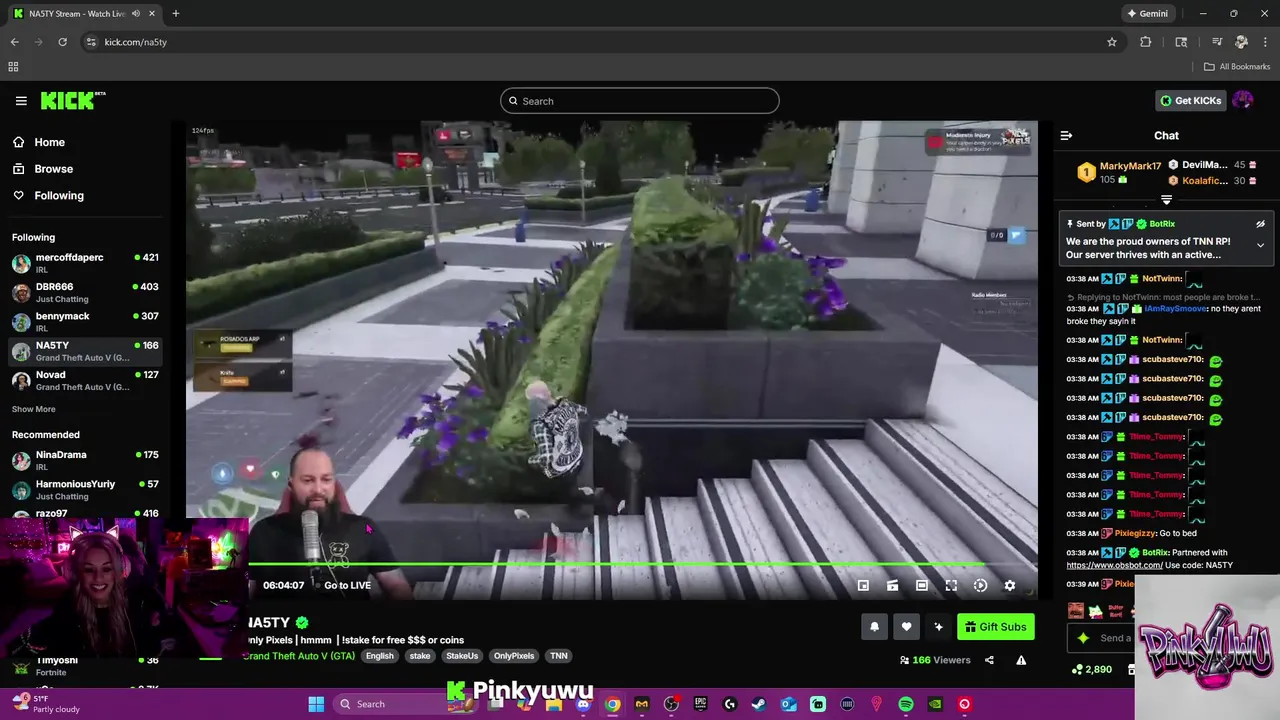Screen dimensions: 1280x720
Task: Select the mercoffdaperc channel in the sidebar
Action: tap(85, 263)
